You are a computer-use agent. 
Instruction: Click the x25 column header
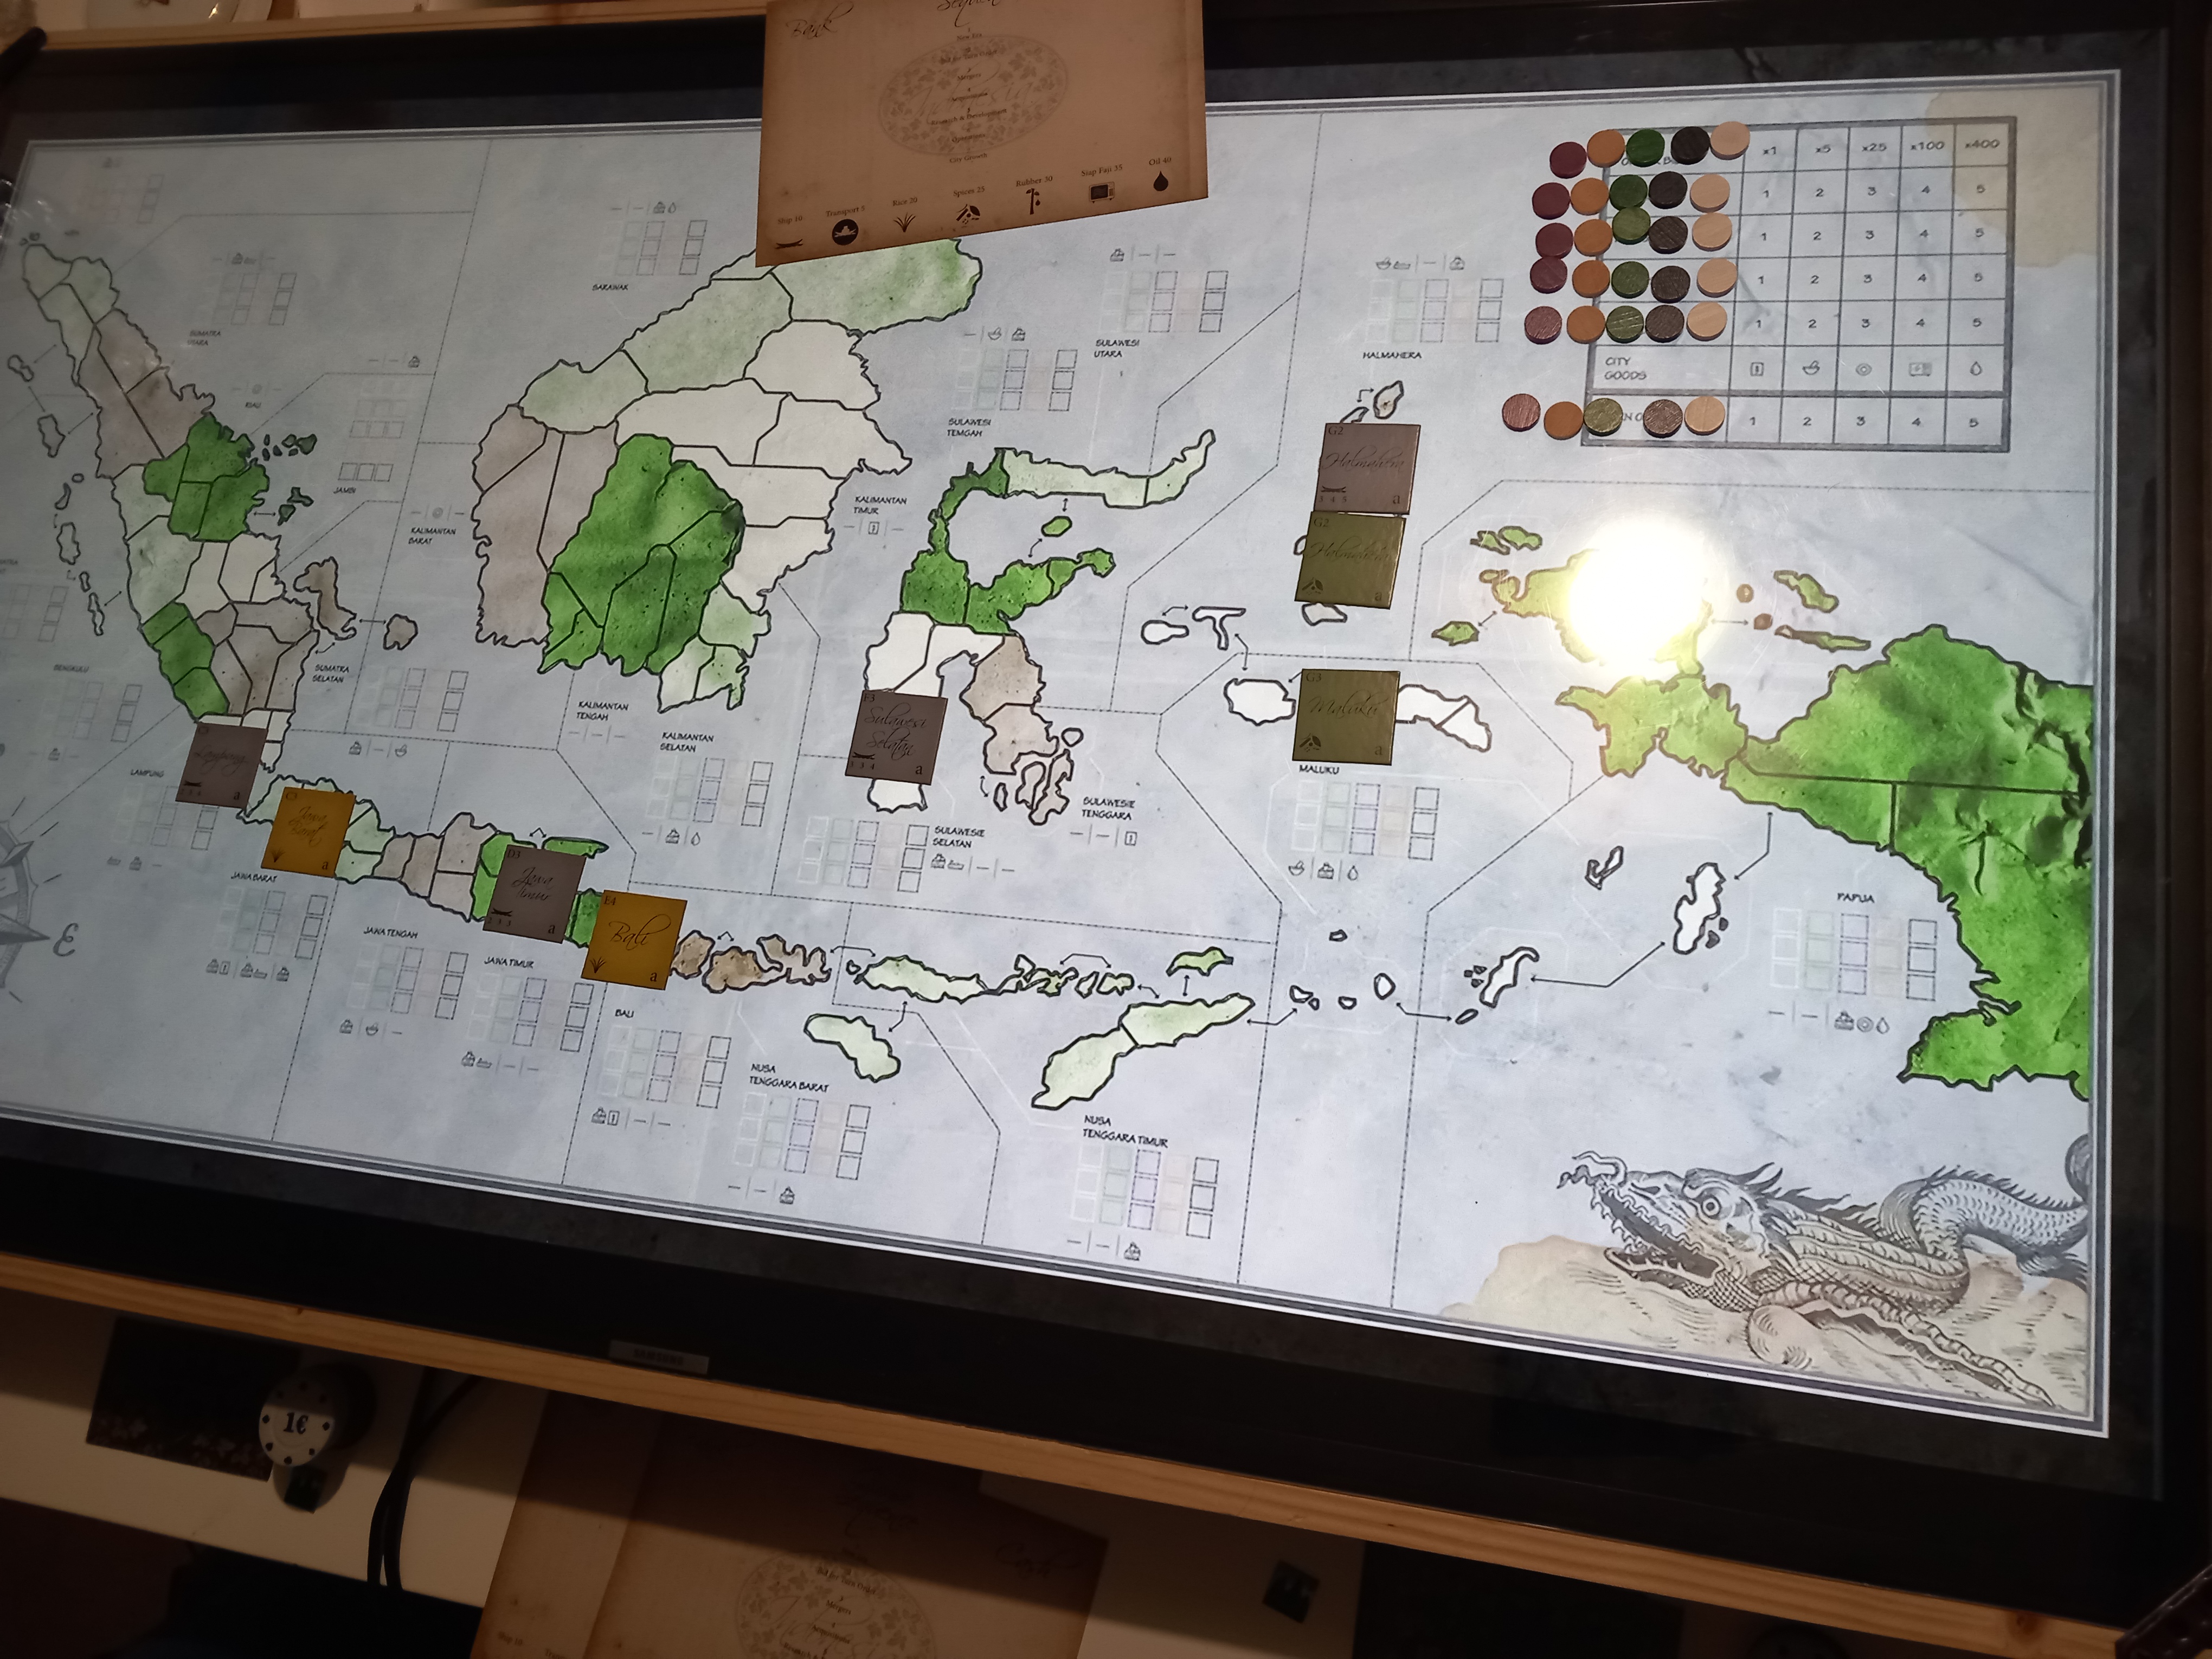(1874, 148)
